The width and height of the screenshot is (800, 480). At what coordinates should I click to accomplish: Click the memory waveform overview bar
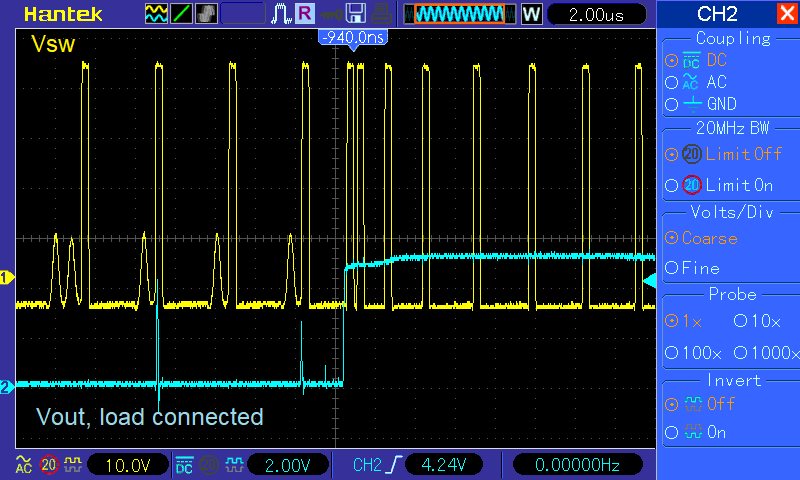point(460,14)
